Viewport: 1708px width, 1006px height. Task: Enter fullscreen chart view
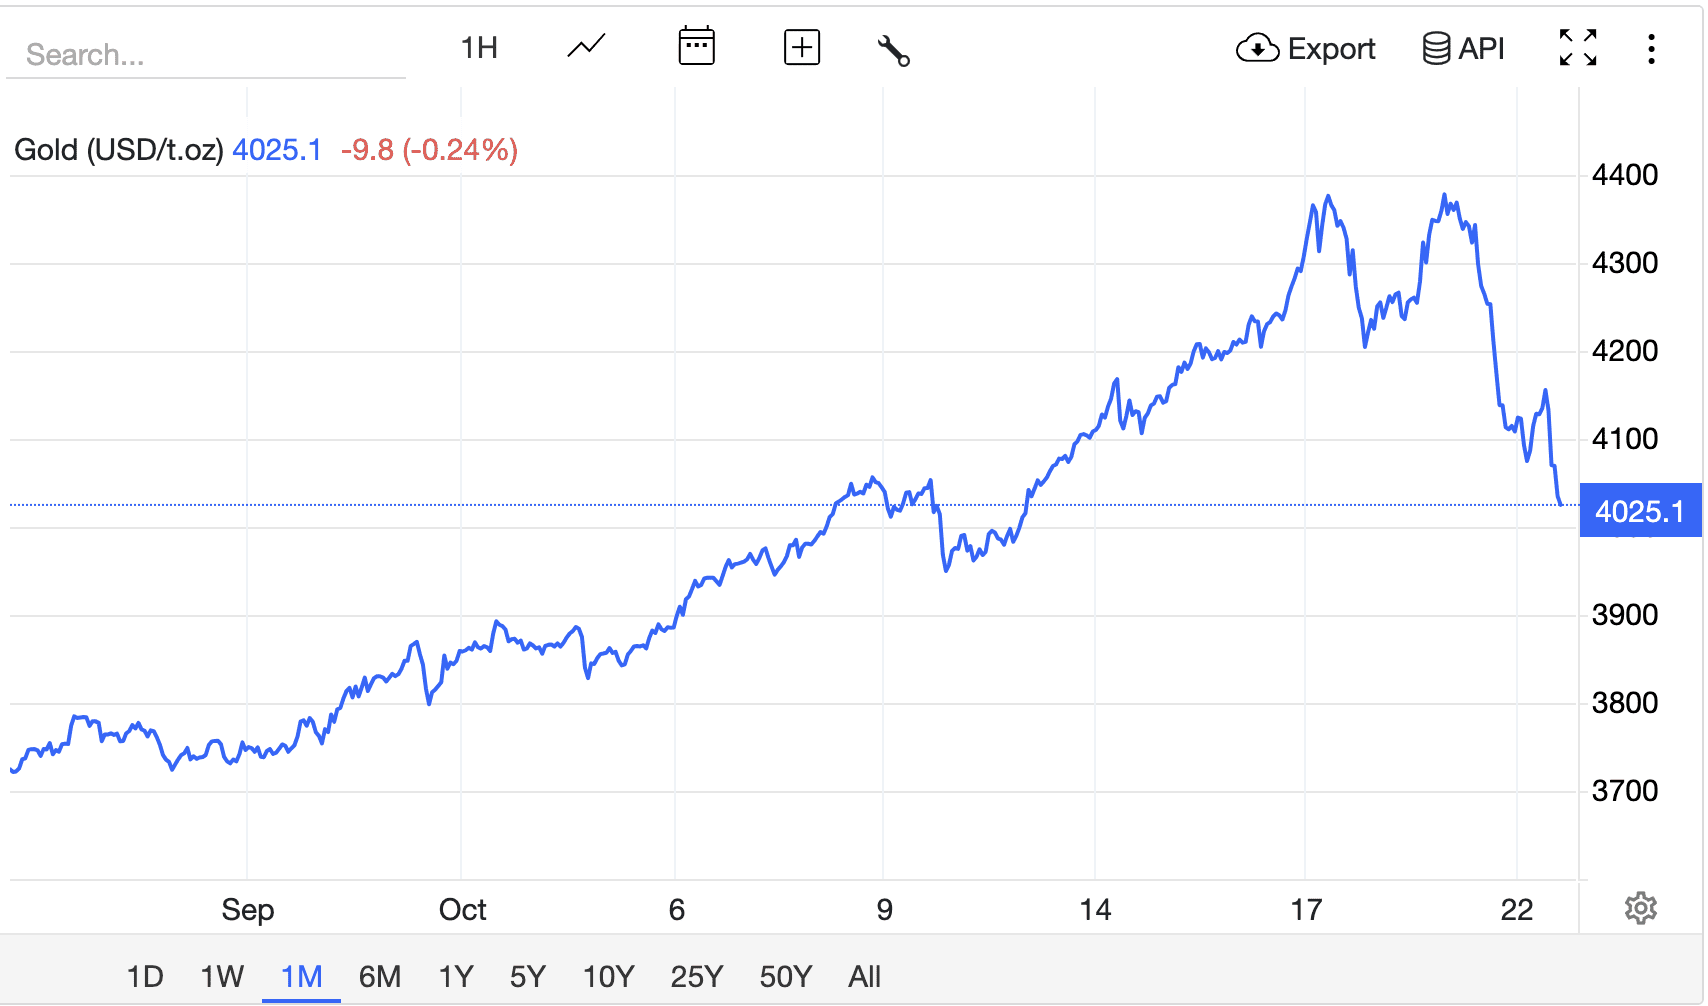click(x=1578, y=47)
